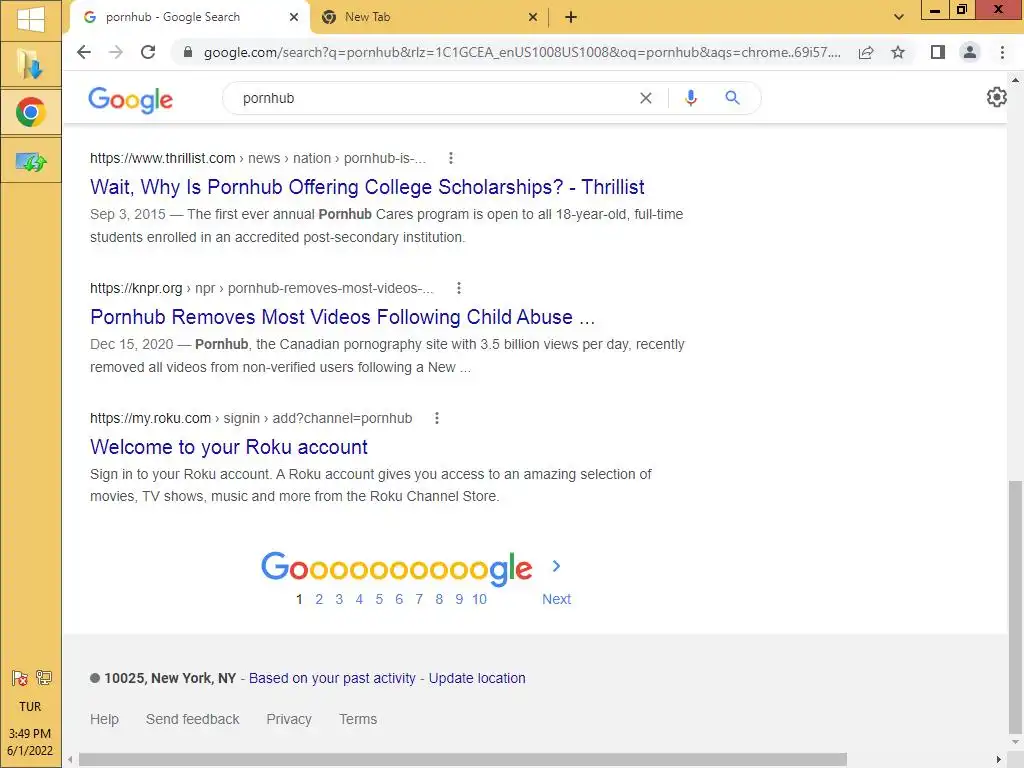This screenshot has height=768, width=1024.
Task: Go to results page 10
Action: (x=479, y=599)
